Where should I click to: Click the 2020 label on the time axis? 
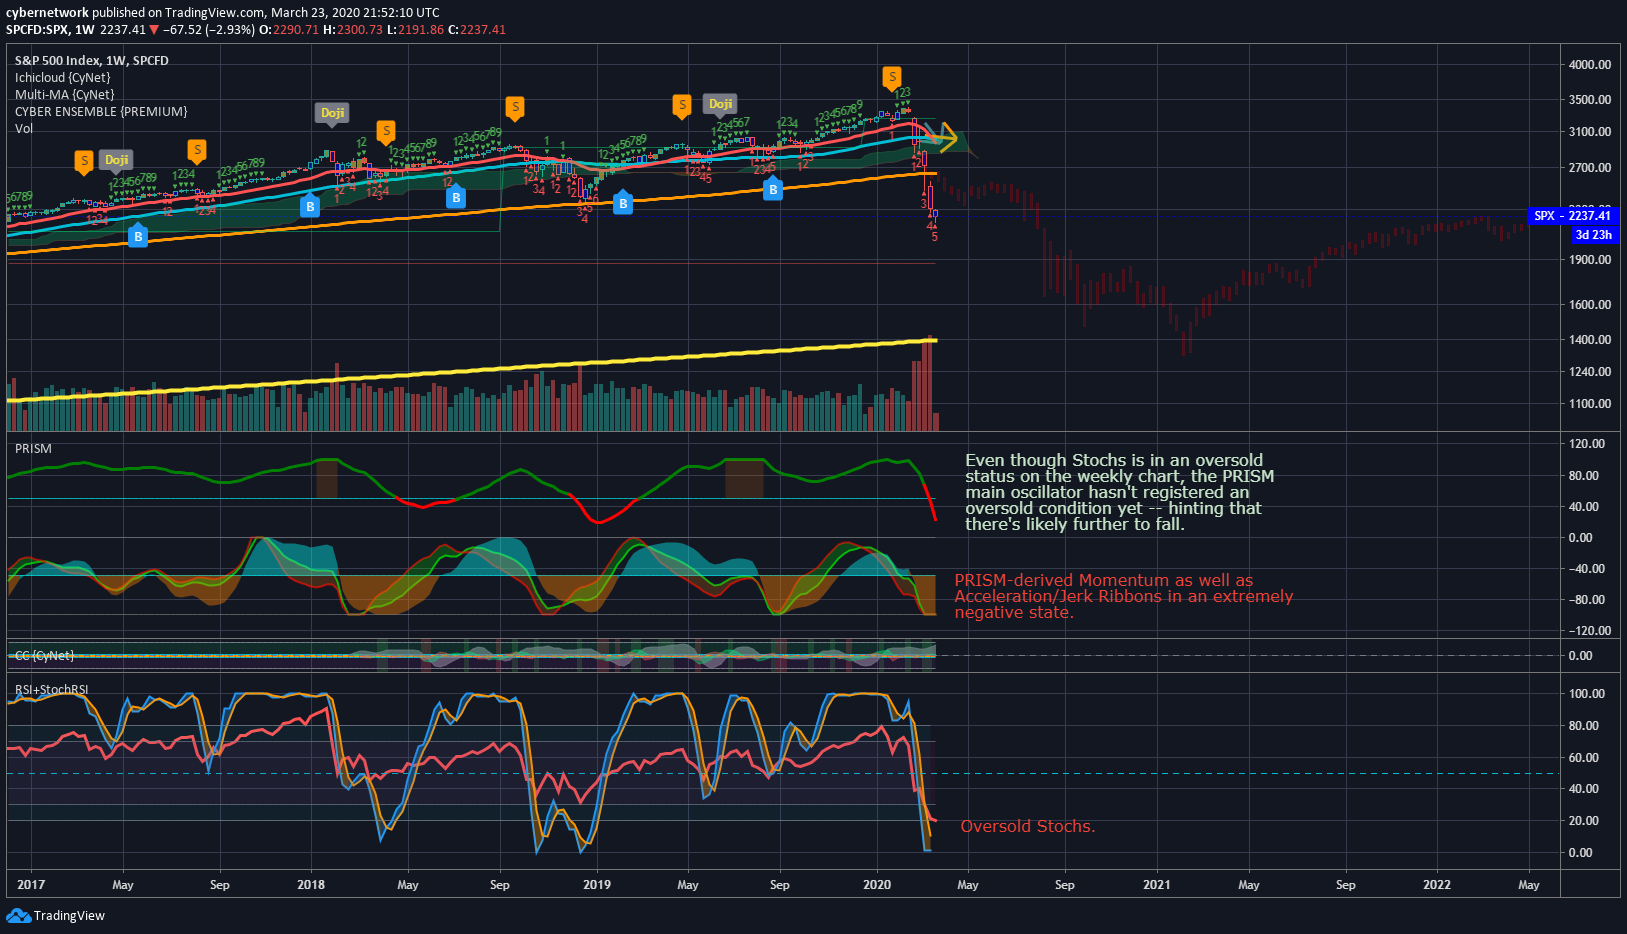[877, 885]
